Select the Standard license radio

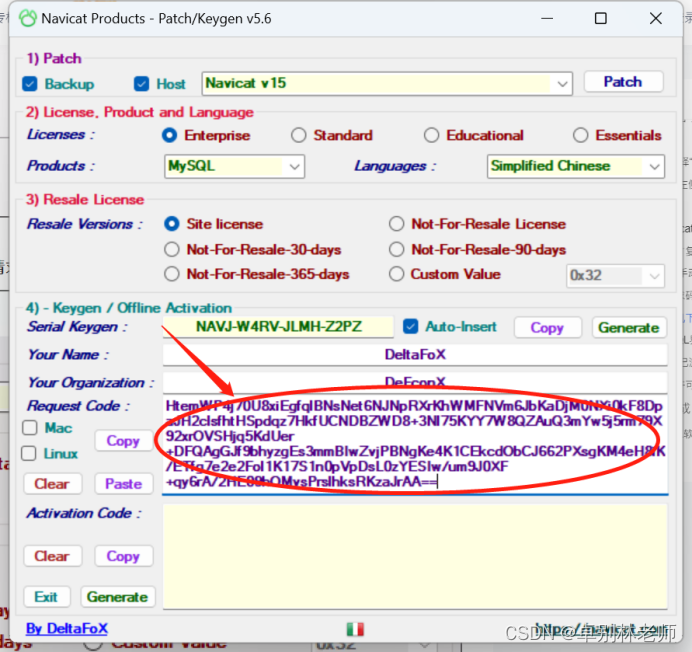[x=299, y=135]
